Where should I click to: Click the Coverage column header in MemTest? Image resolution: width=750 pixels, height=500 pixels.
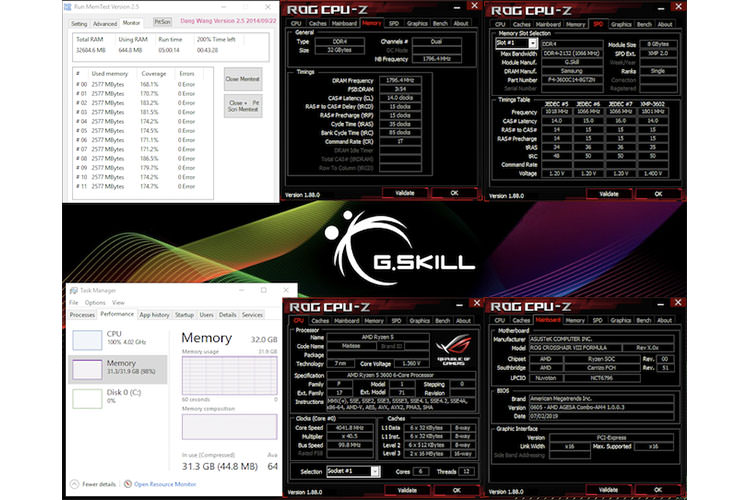(x=154, y=74)
